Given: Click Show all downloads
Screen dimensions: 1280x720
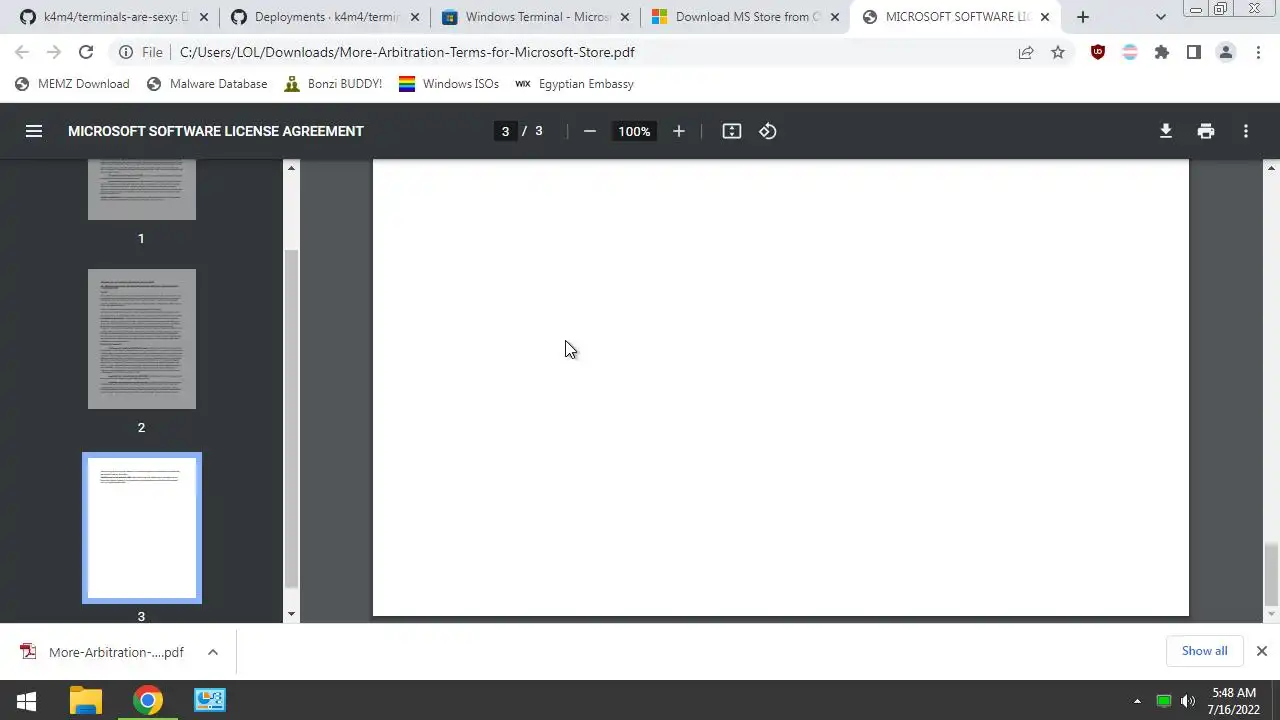Looking at the screenshot, I should click(1204, 651).
